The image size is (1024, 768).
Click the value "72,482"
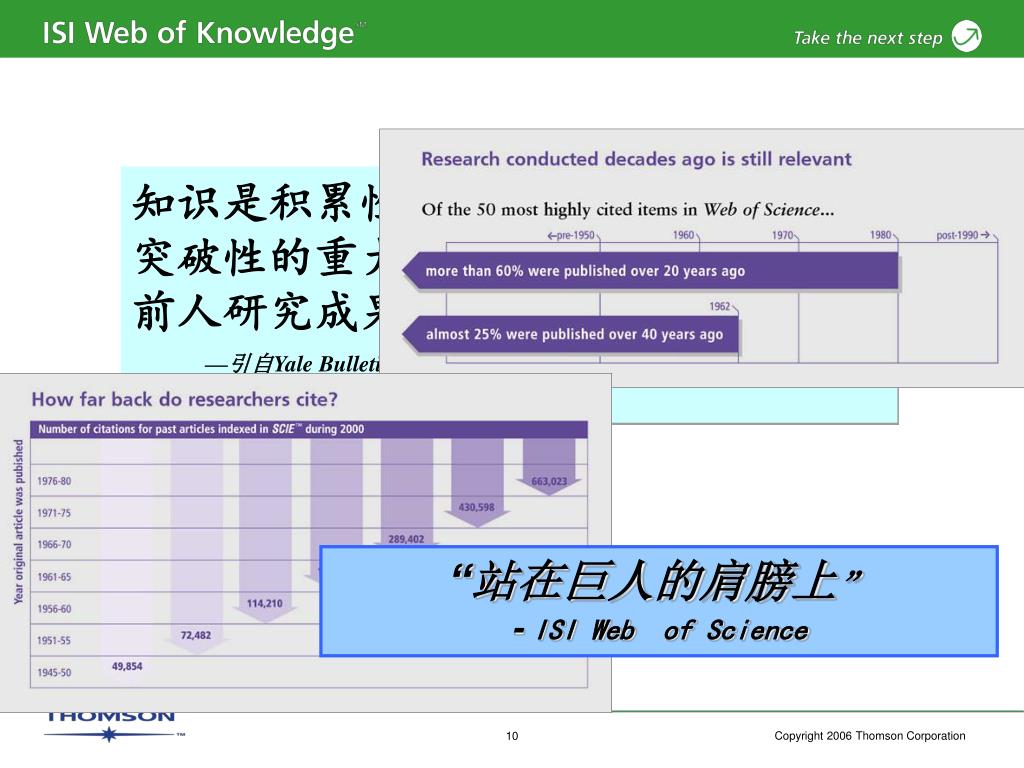[196, 635]
